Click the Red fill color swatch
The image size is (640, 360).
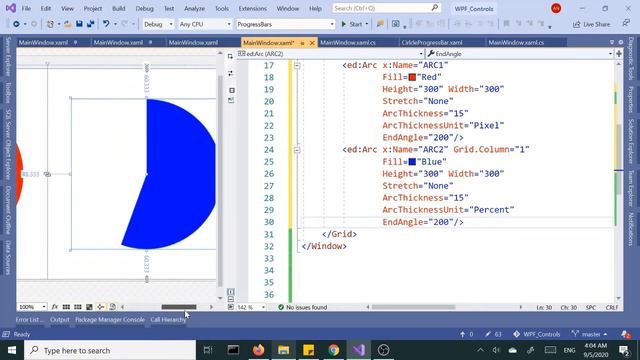point(412,77)
